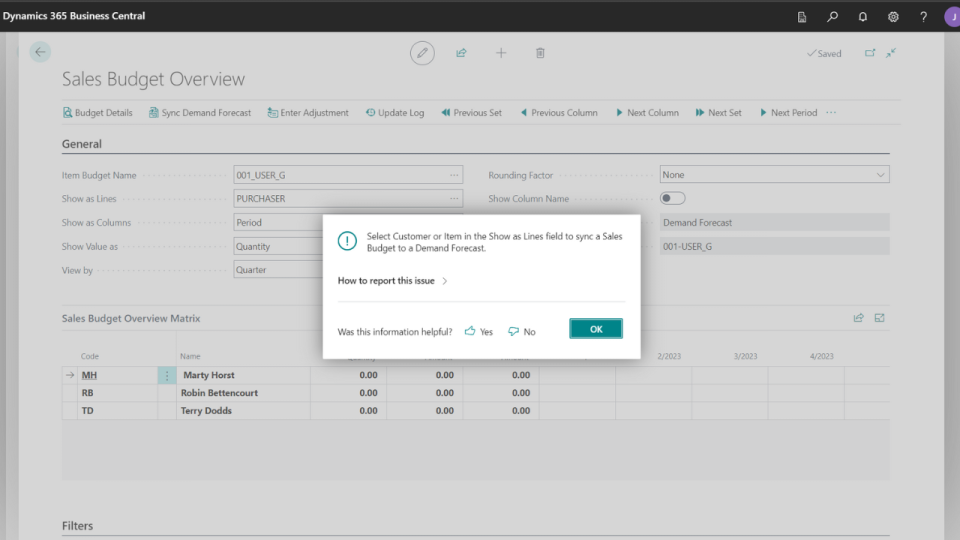Viewport: 960px width, 540px height.
Task: Click Sync Demand Forecast action
Action: [200, 113]
